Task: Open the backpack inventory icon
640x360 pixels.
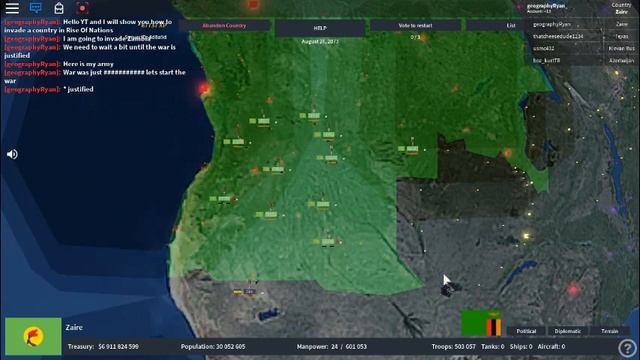Action: point(59,8)
